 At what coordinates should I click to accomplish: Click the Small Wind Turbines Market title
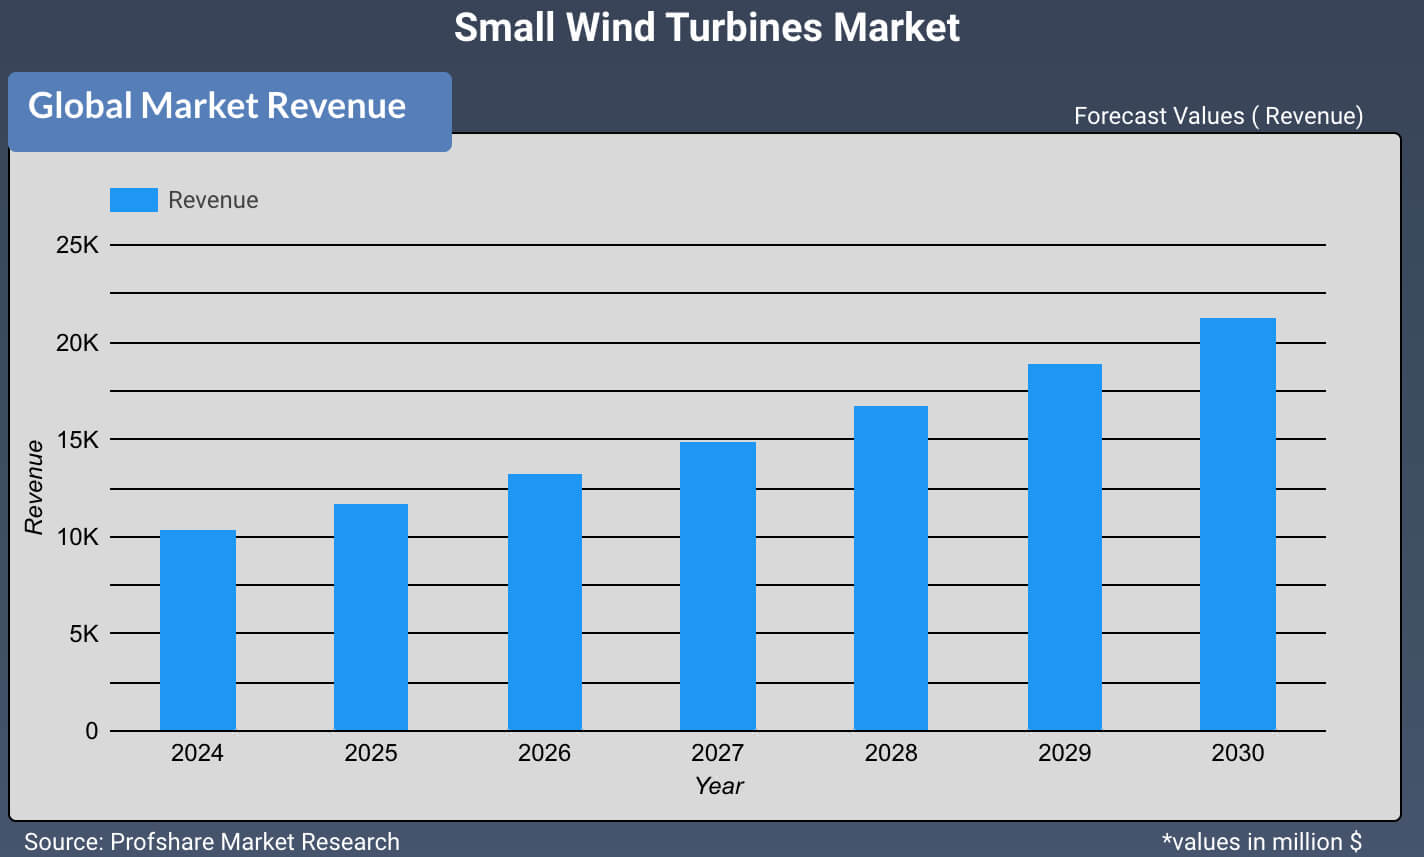coord(707,27)
